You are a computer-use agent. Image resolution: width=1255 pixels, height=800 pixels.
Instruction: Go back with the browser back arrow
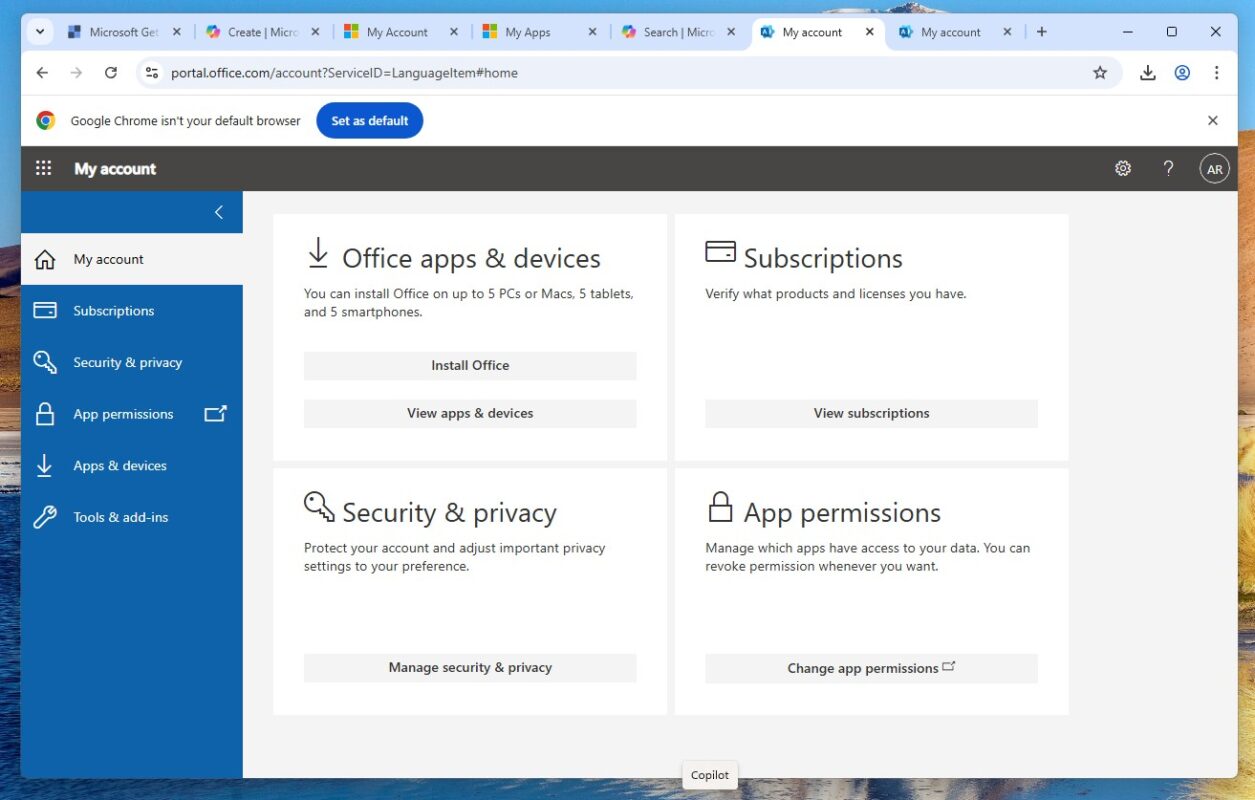[42, 73]
